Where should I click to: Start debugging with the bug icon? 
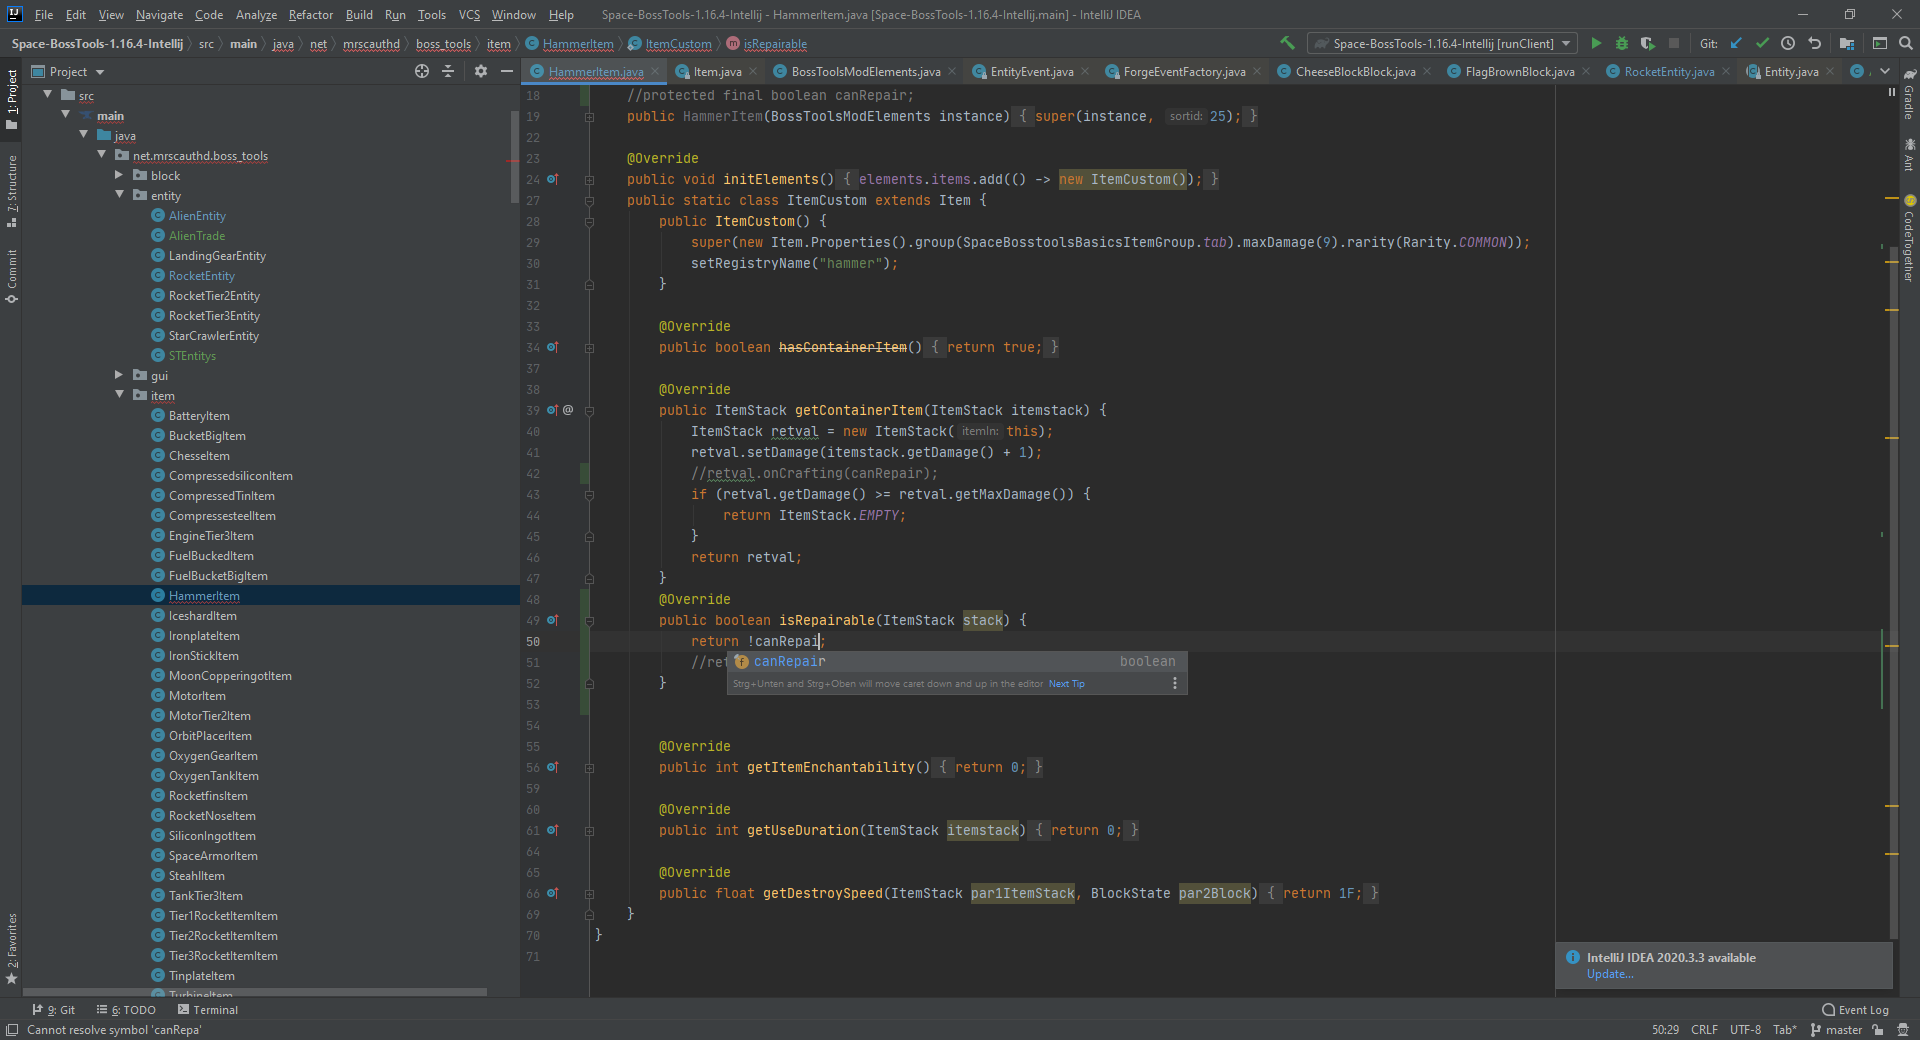pos(1621,44)
